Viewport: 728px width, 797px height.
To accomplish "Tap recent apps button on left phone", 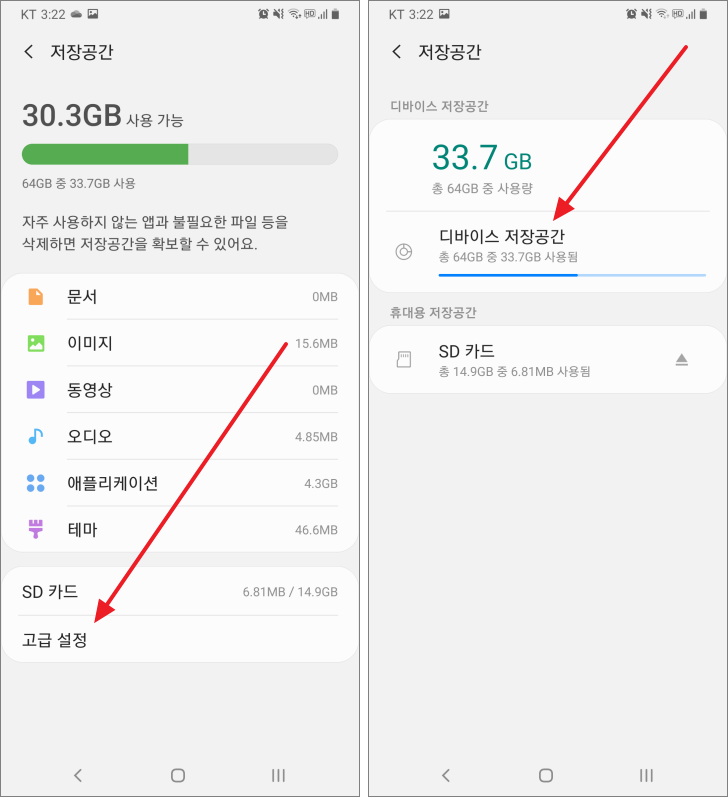I will (278, 775).
